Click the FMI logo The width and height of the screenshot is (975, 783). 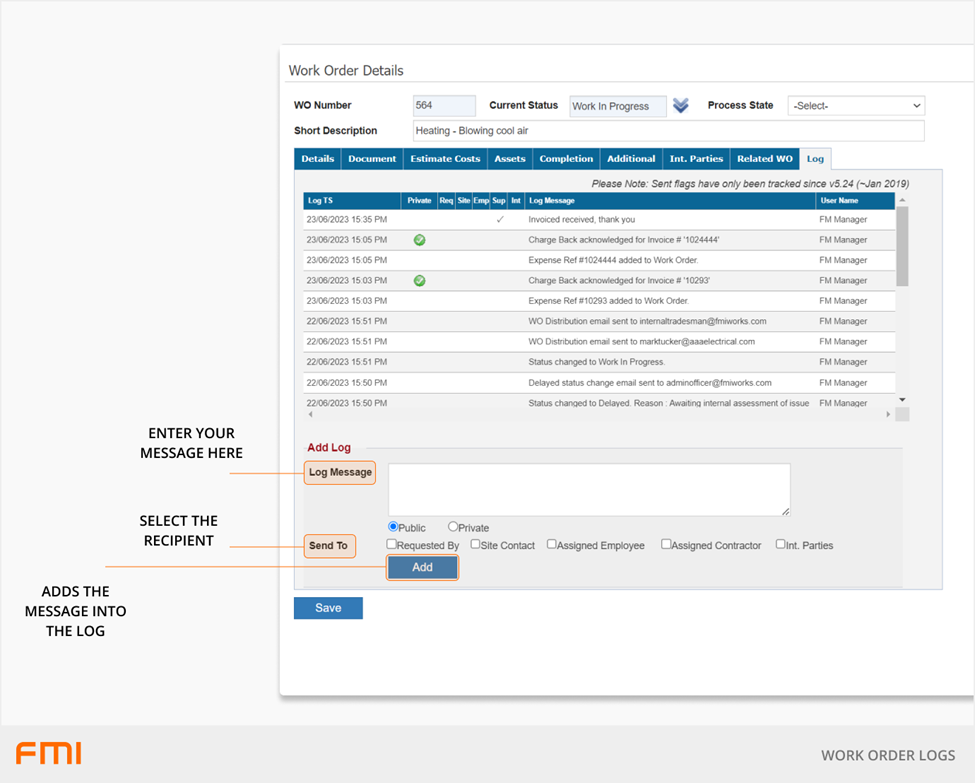(x=48, y=754)
